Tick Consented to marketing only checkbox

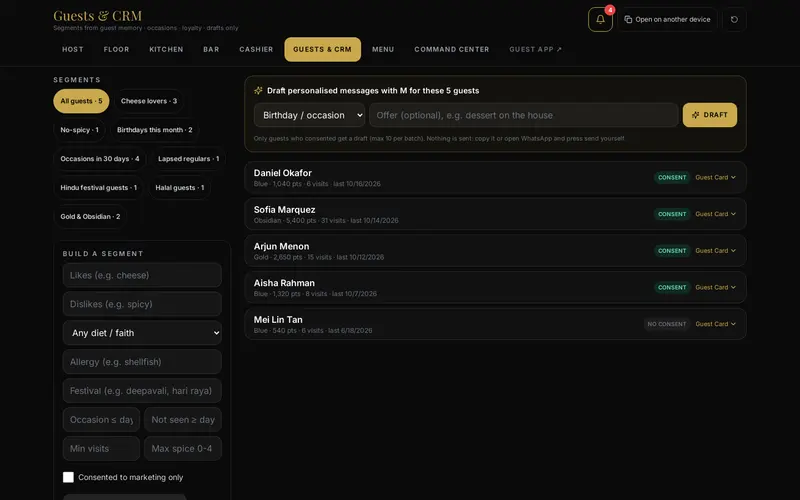pyautogui.click(x=68, y=477)
